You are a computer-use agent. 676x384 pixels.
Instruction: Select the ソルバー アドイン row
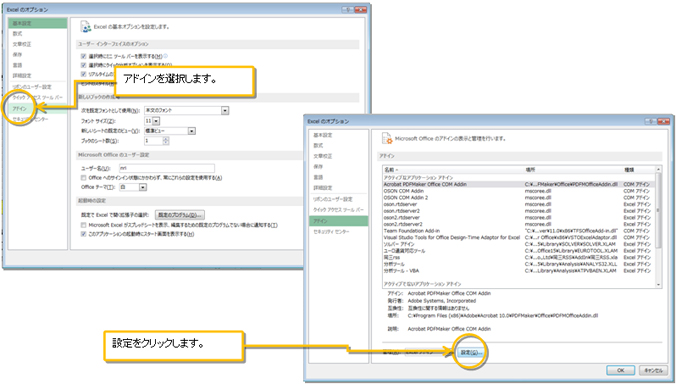(x=519, y=244)
